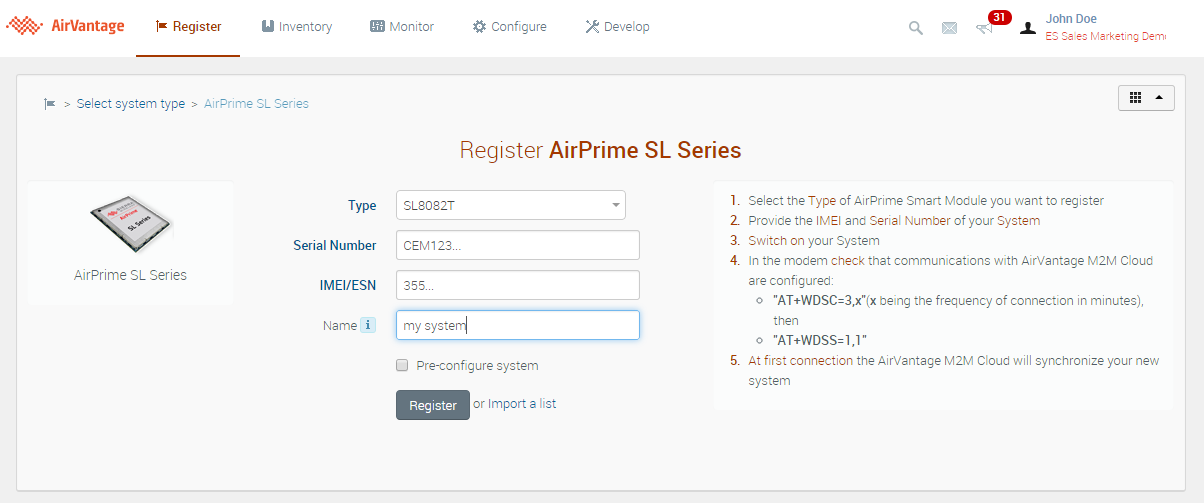Image resolution: width=1204 pixels, height=503 pixels.
Task: Go to the Monitor tab
Action: tap(402, 27)
